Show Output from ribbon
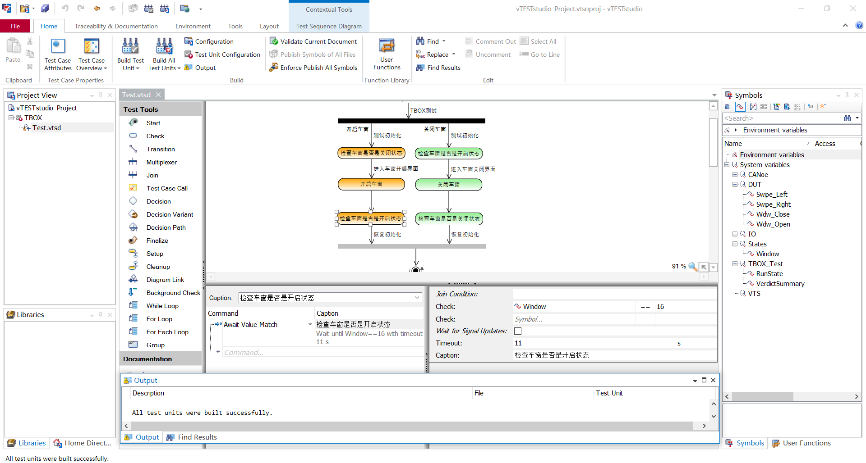The width and height of the screenshot is (866, 463). tap(200, 67)
